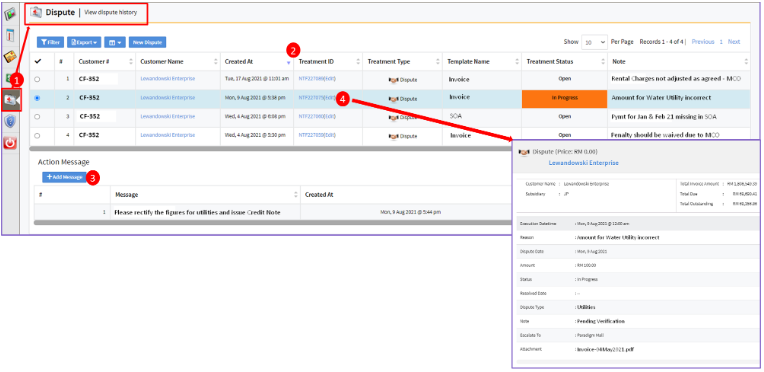Click the New Dispute button
Viewport: 764px width, 372px height.
coord(147,42)
